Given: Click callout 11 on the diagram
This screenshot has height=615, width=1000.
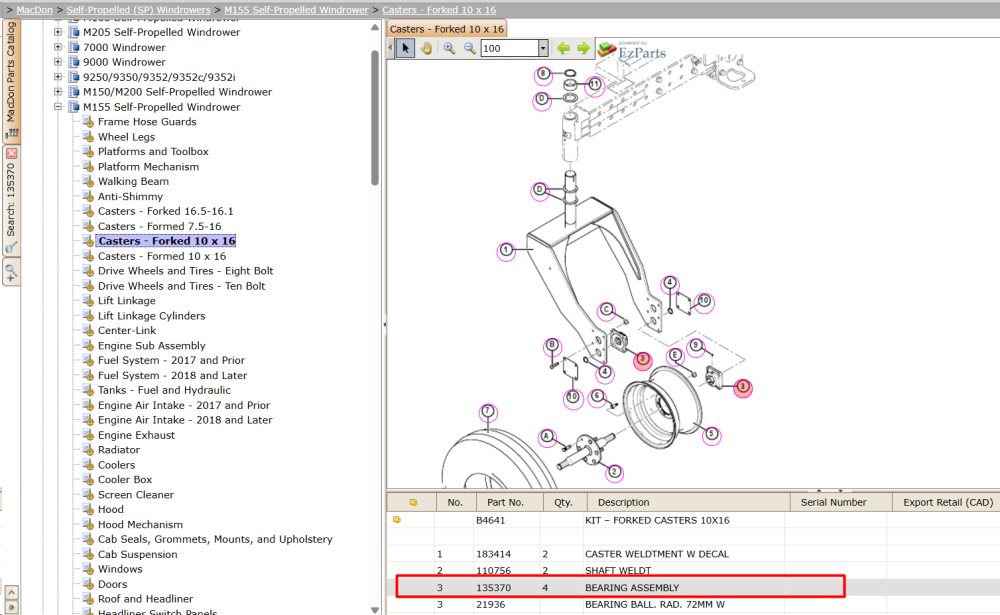Looking at the screenshot, I should click(594, 84).
